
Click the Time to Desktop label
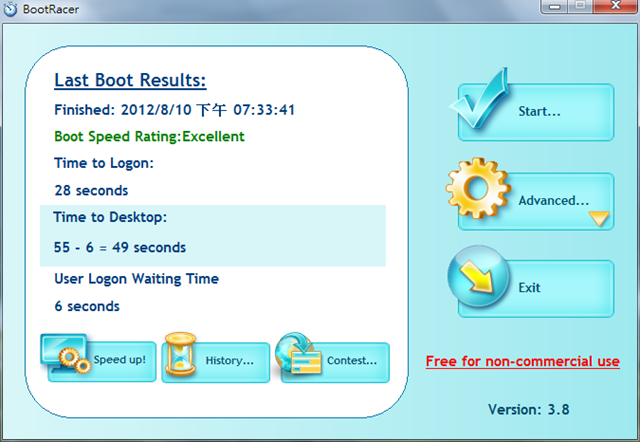[x=110, y=217]
